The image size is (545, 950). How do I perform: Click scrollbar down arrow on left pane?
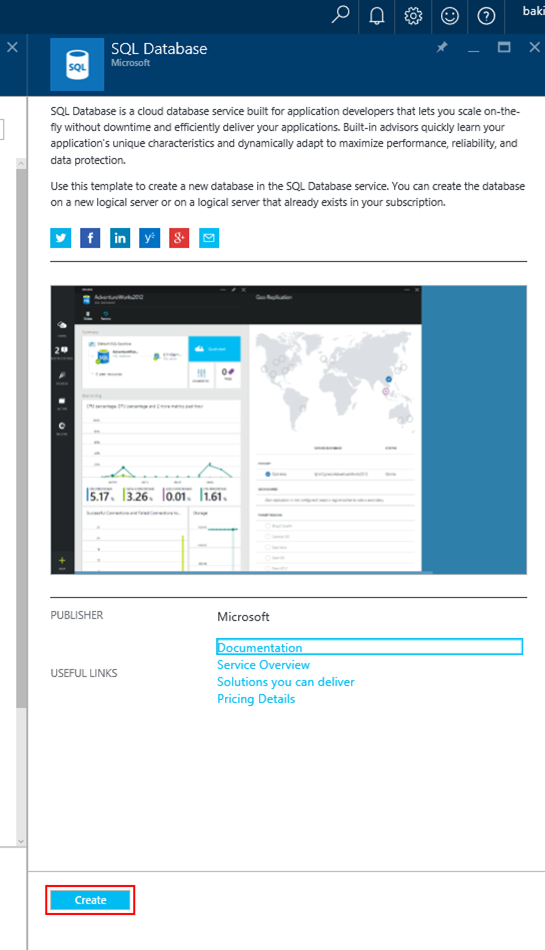click(x=21, y=841)
